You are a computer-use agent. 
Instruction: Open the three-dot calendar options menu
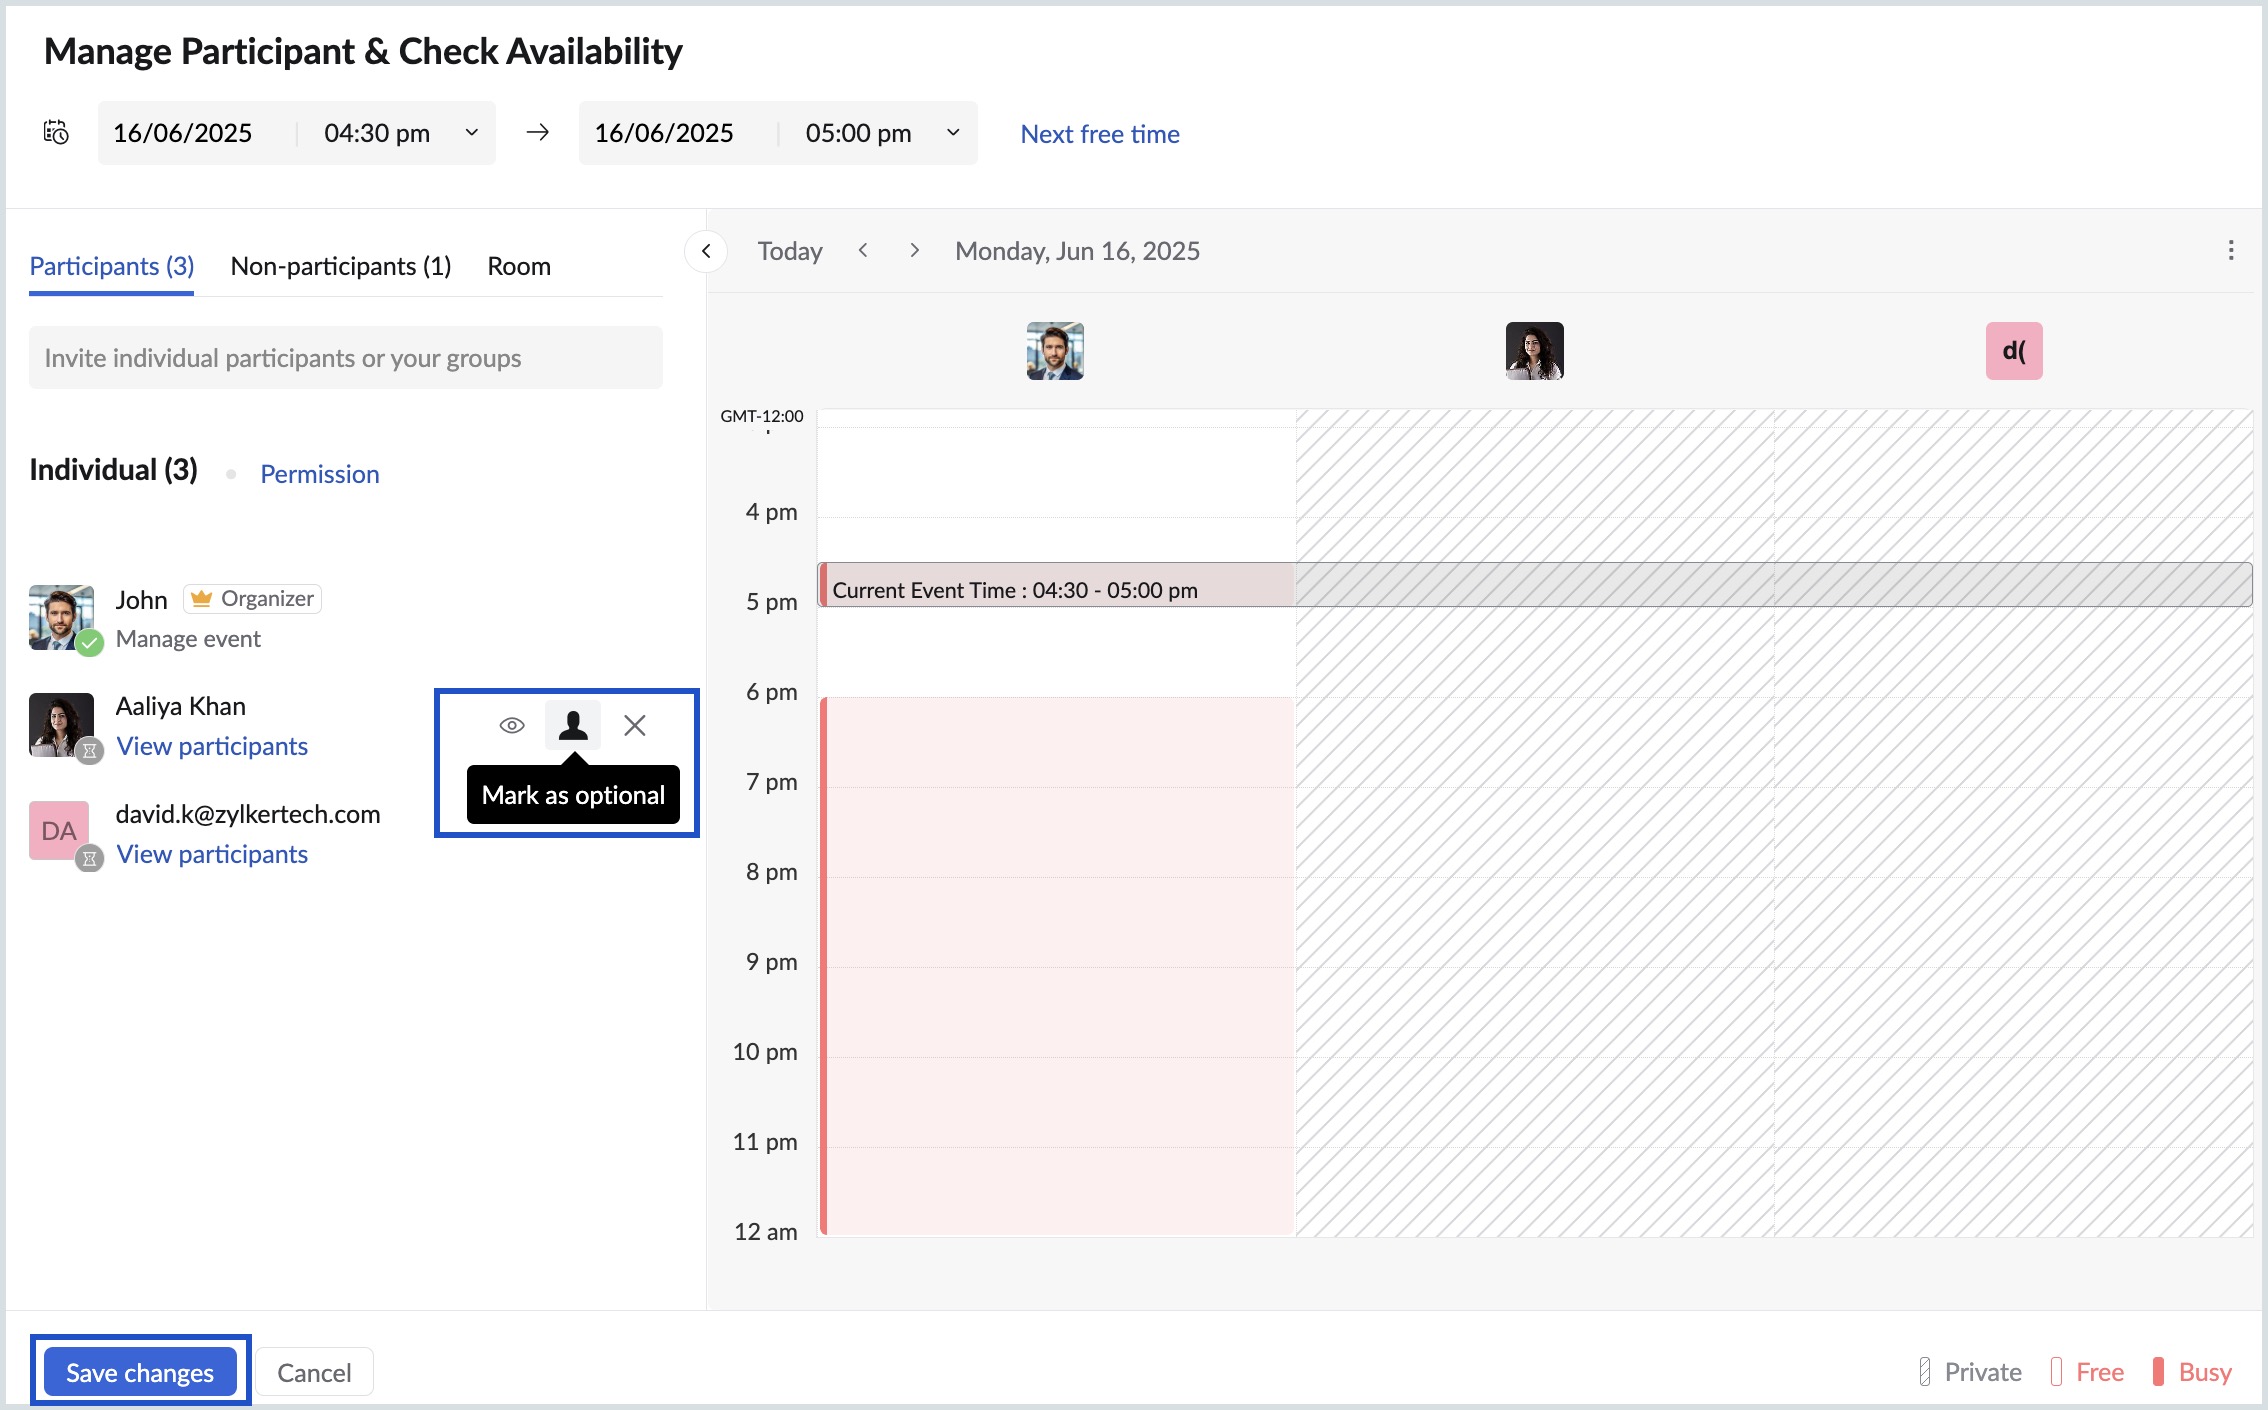tap(2230, 251)
